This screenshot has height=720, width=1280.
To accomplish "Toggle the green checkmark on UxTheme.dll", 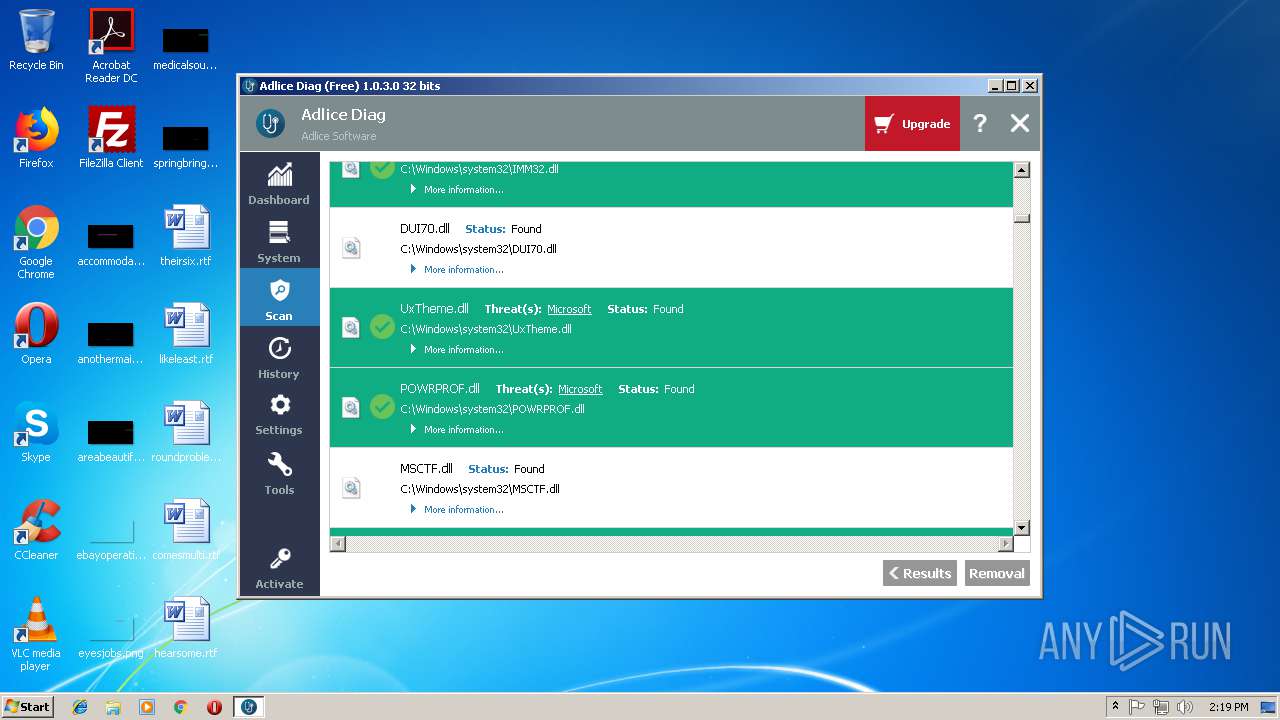I will click(382, 327).
